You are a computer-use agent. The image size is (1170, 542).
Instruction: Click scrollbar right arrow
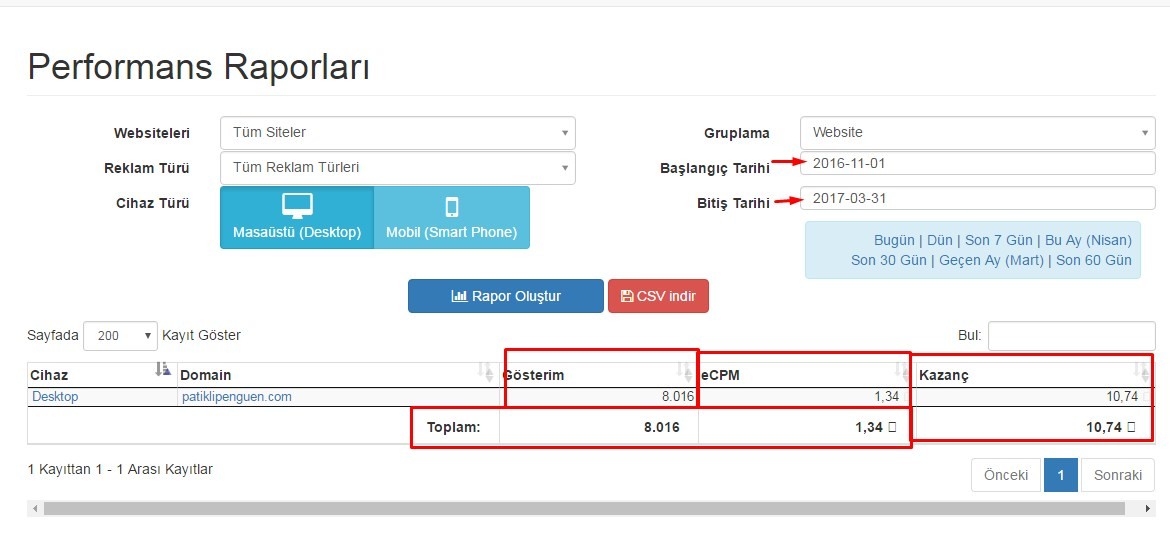click(x=1148, y=508)
